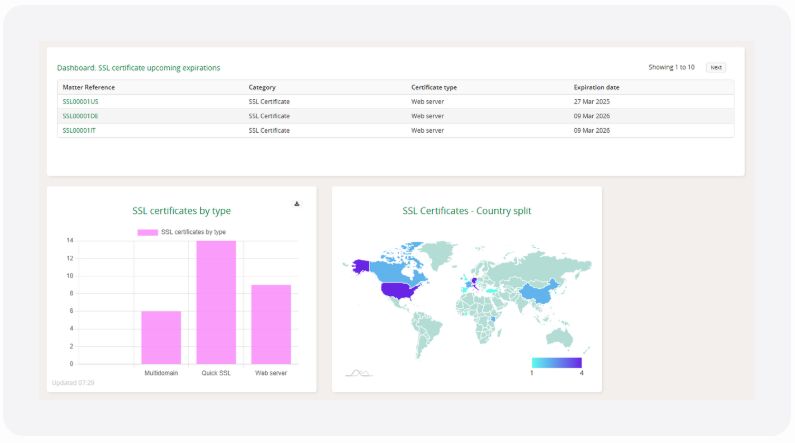Go to the Next page of results
This screenshot has height=443, width=795.
pyautogui.click(x=715, y=67)
